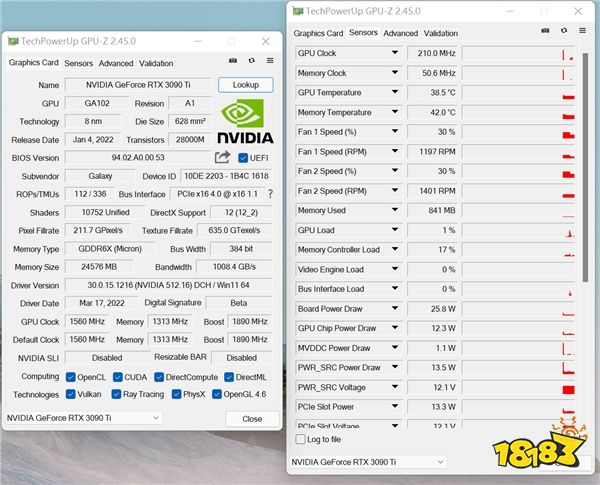Click the Bandwidth 1008.4 GB/s field
600x485 pixels.
pos(234,266)
